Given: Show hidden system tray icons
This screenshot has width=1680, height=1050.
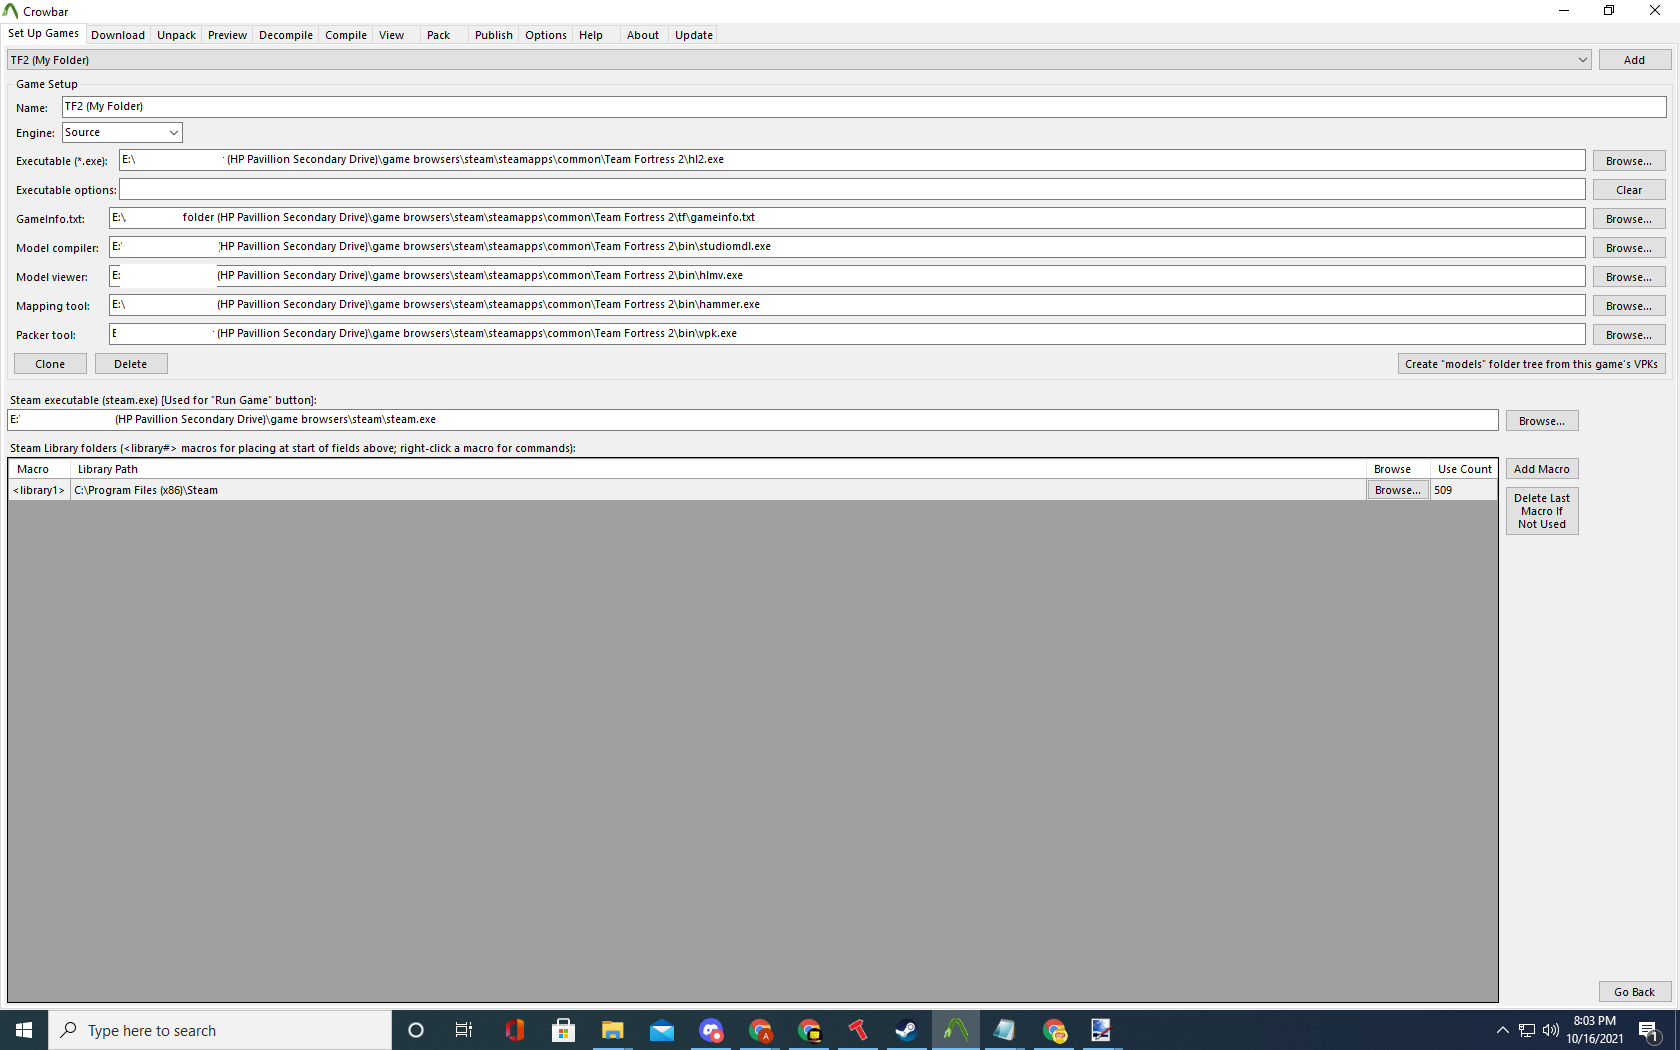Looking at the screenshot, I should (1502, 1030).
